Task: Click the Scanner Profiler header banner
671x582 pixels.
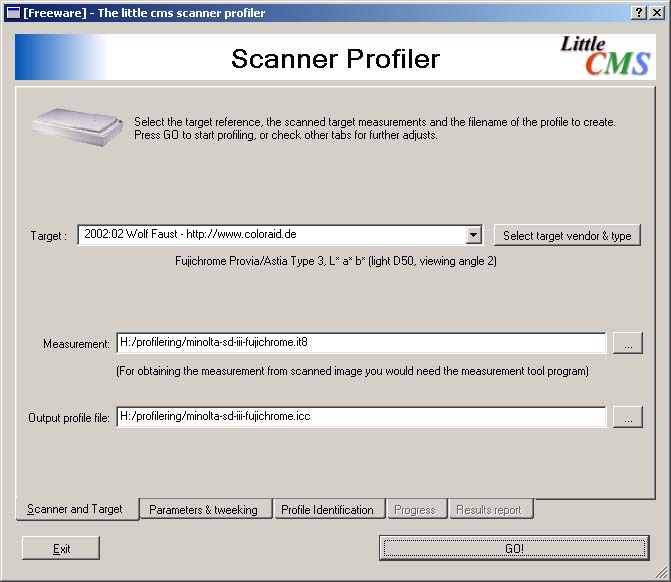Action: [335, 58]
